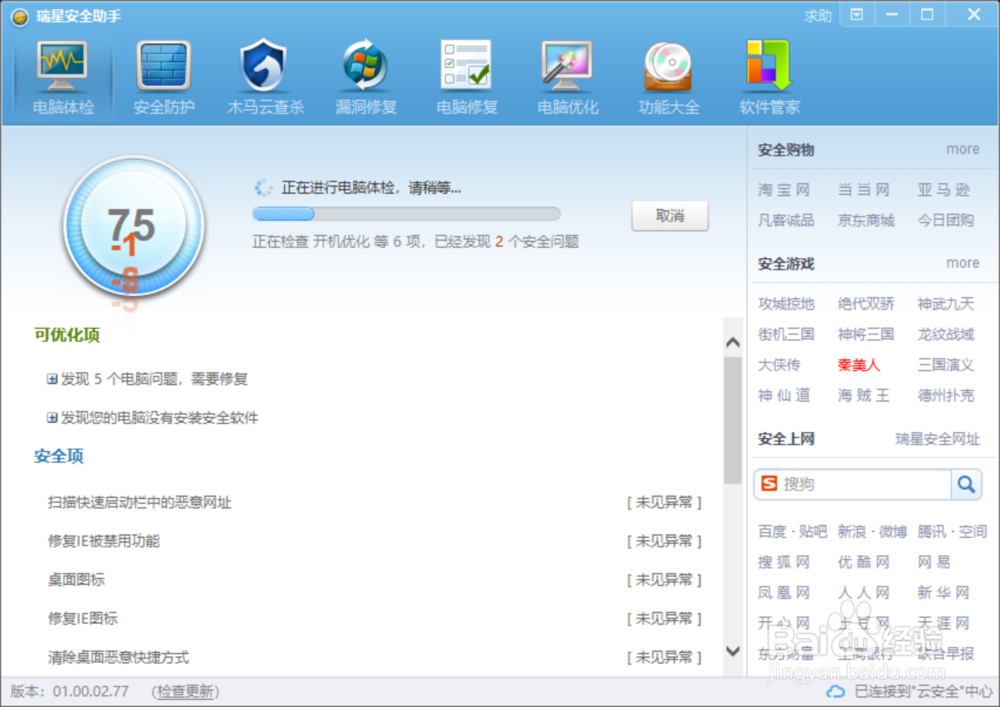Open 攻城掠地 game link
The image size is (1000, 707).
click(786, 303)
